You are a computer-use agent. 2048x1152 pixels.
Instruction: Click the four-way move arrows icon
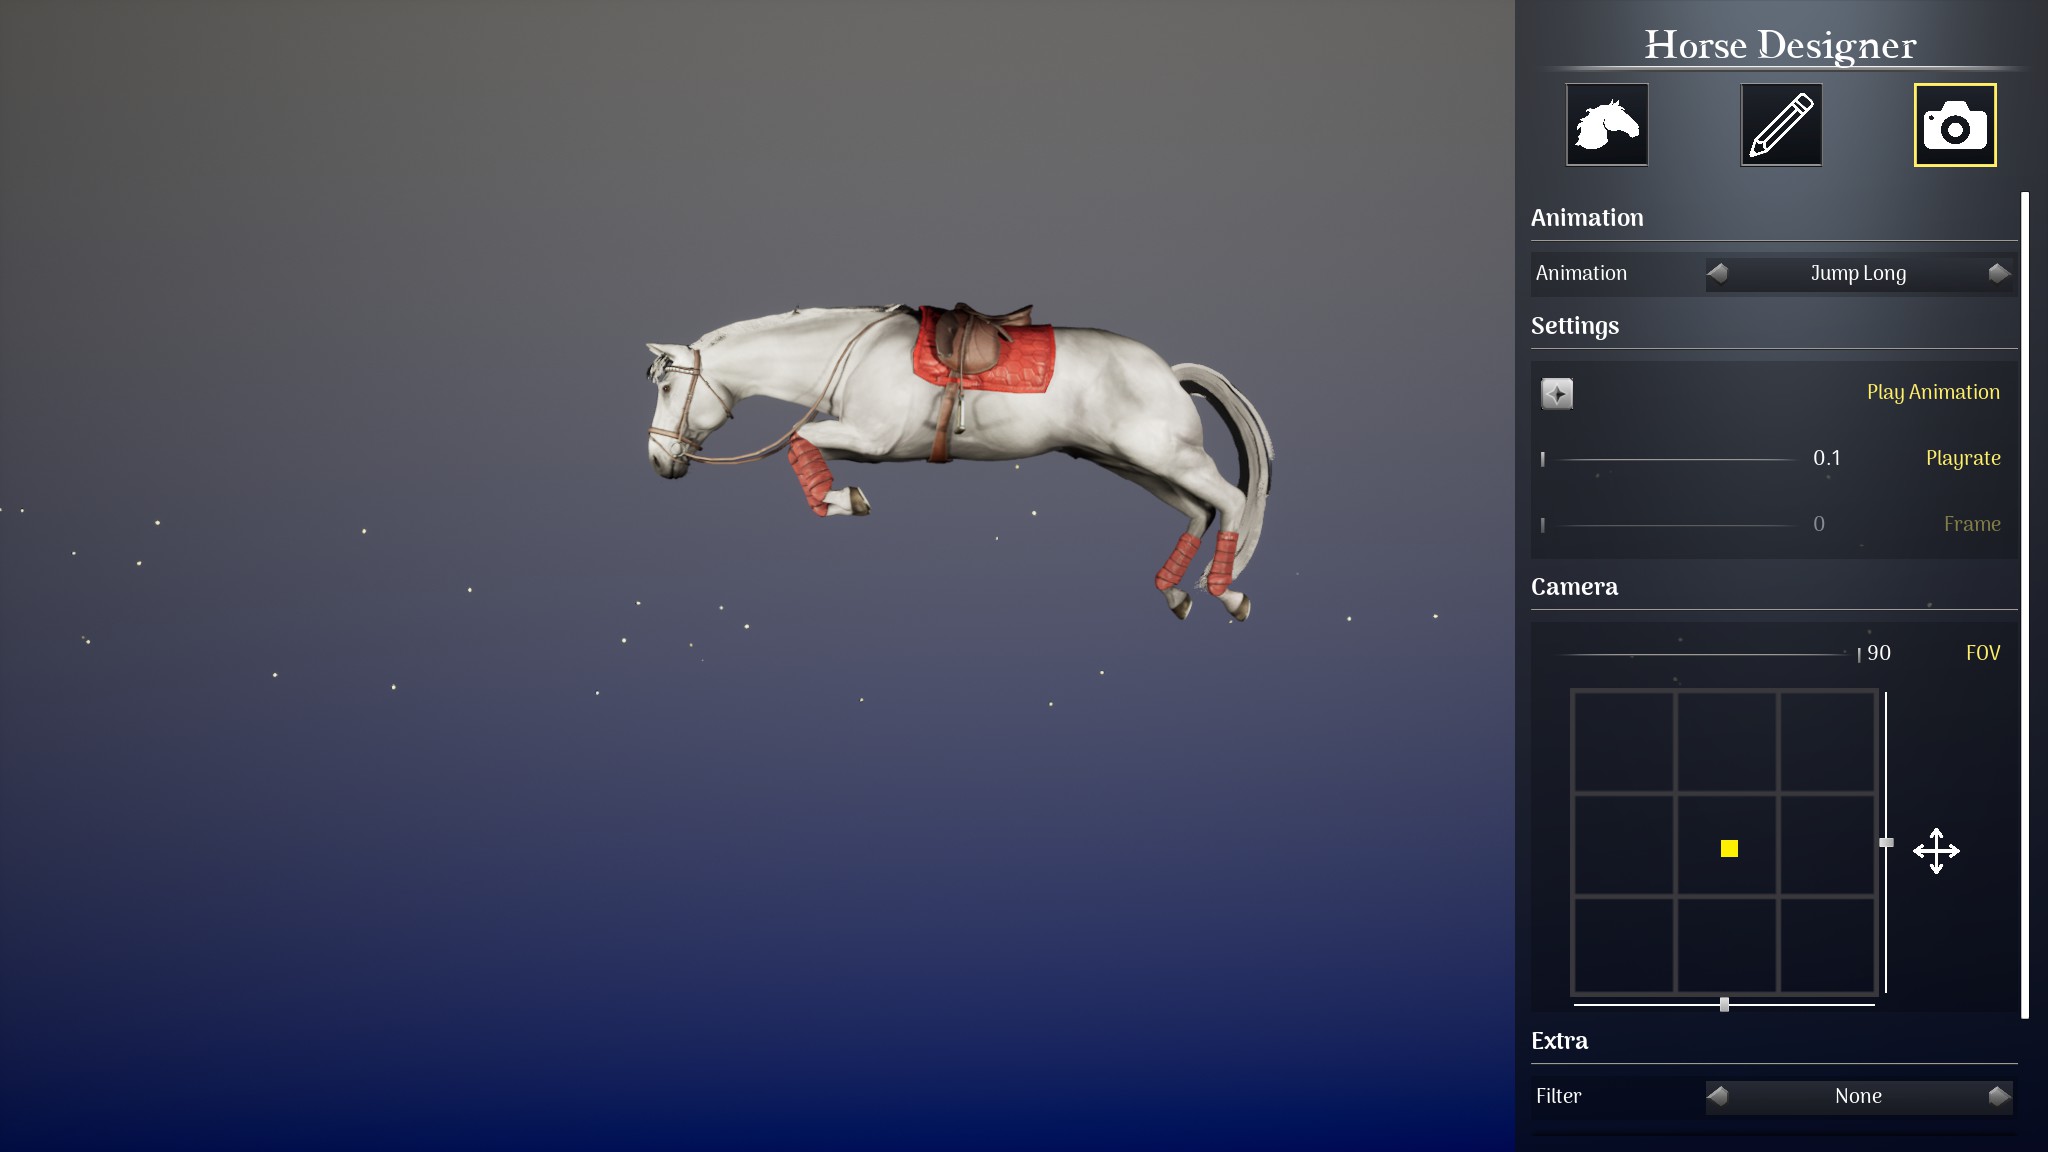[x=1936, y=851]
